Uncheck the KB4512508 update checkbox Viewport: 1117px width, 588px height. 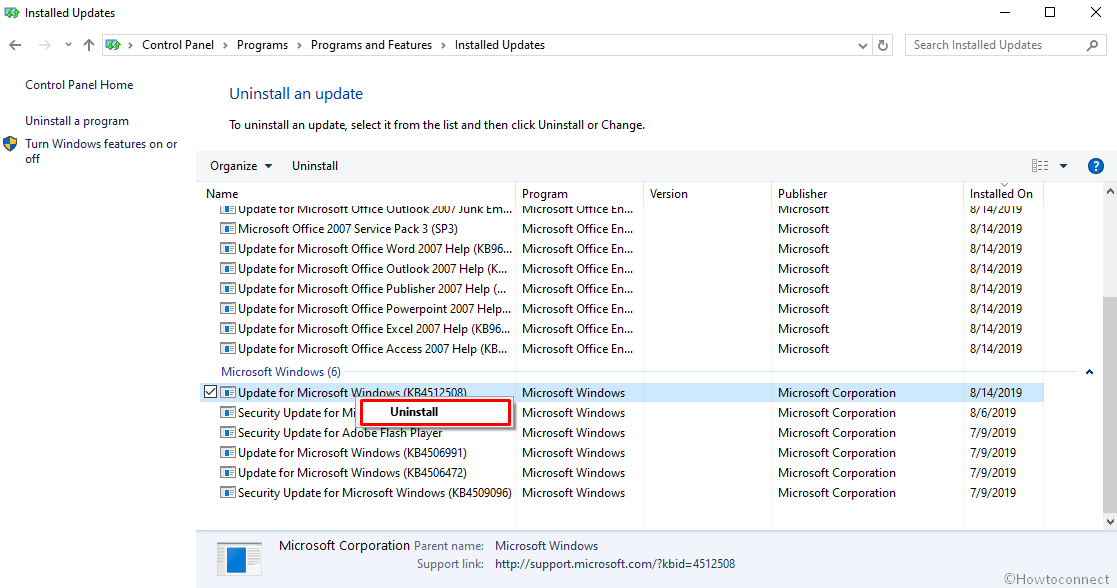[x=210, y=392]
